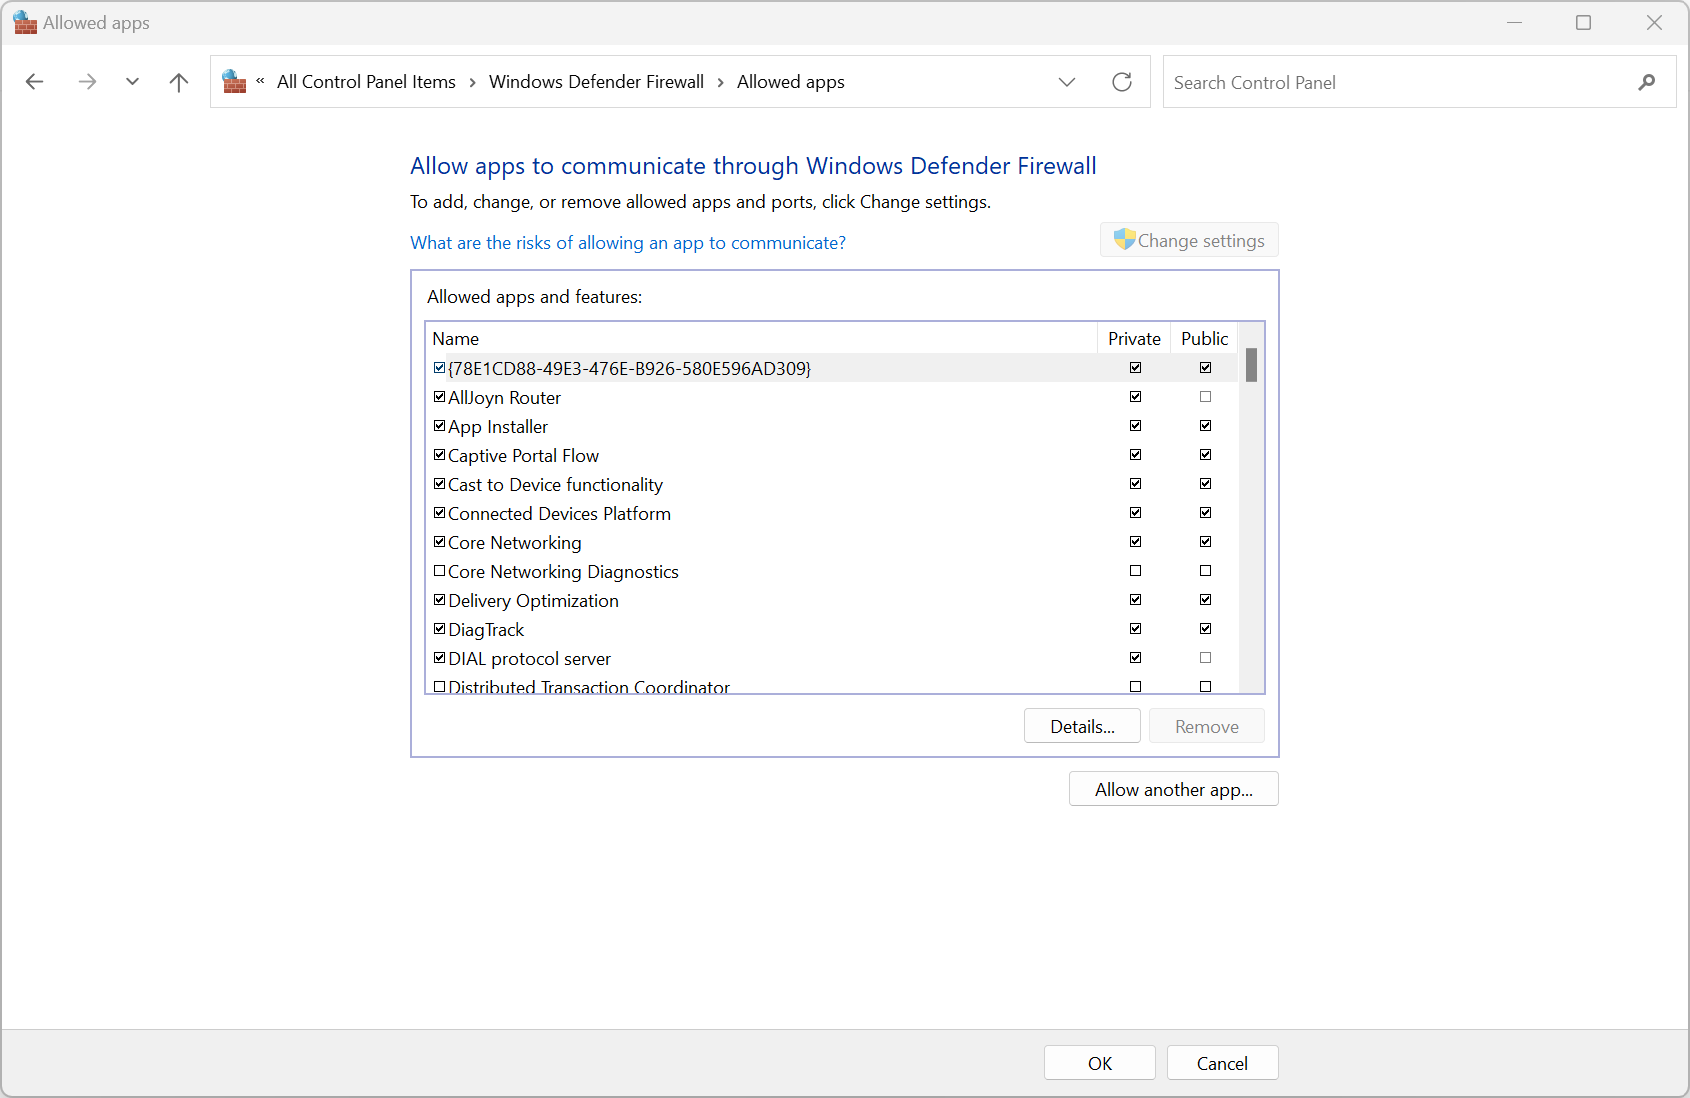Screen dimensions: 1690x1098
Task: Click the Allowed apps title bar icon
Action: 25,22
